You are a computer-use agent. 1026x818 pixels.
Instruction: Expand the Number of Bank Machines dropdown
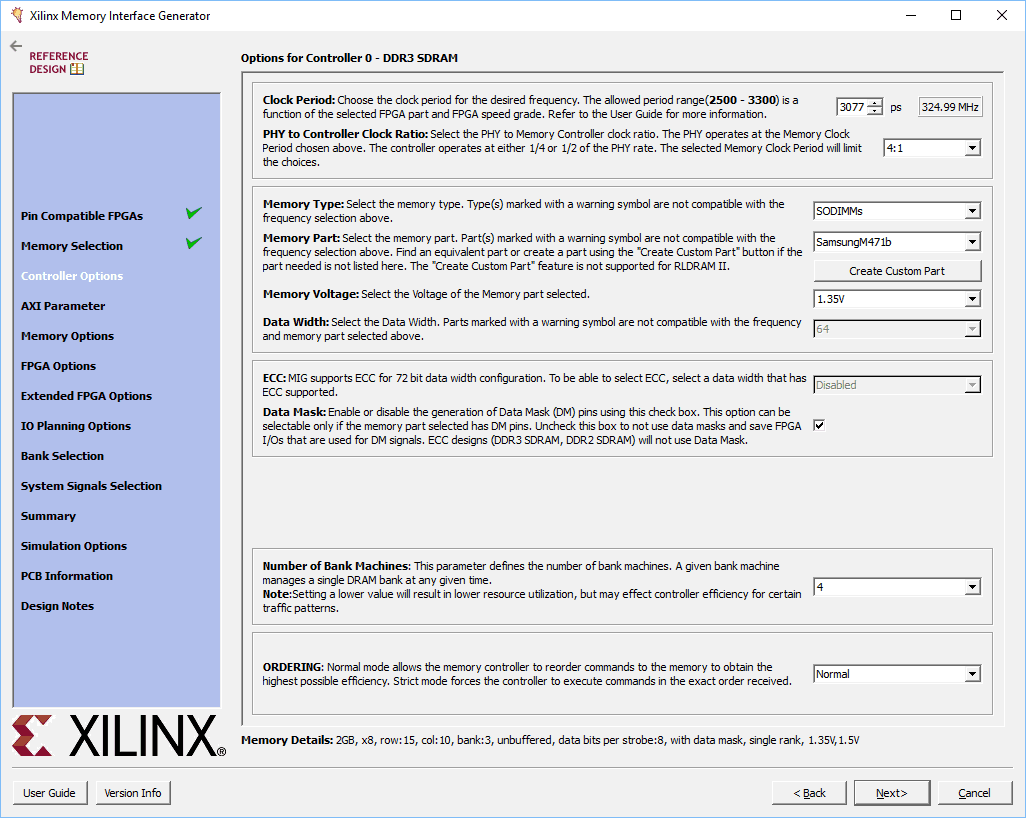[896, 587]
